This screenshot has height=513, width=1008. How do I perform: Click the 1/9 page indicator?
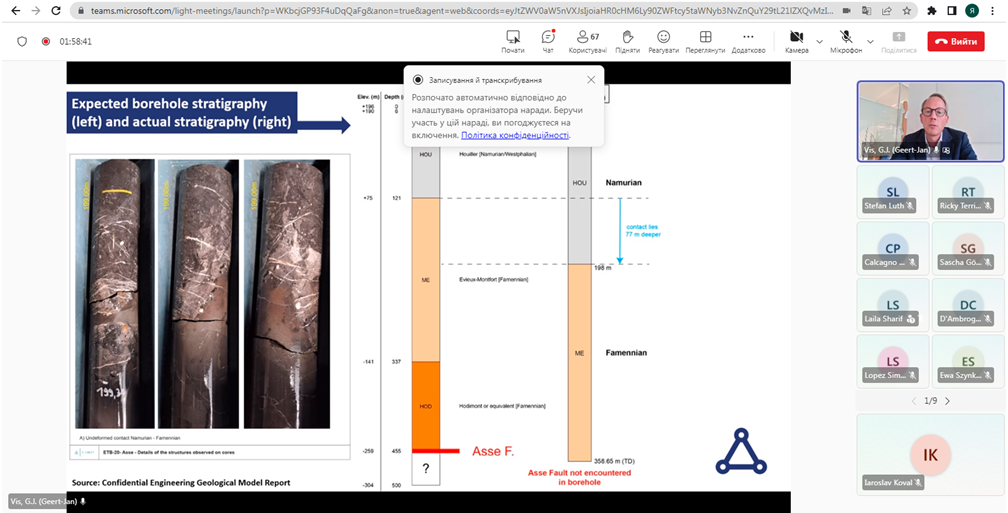pos(930,401)
